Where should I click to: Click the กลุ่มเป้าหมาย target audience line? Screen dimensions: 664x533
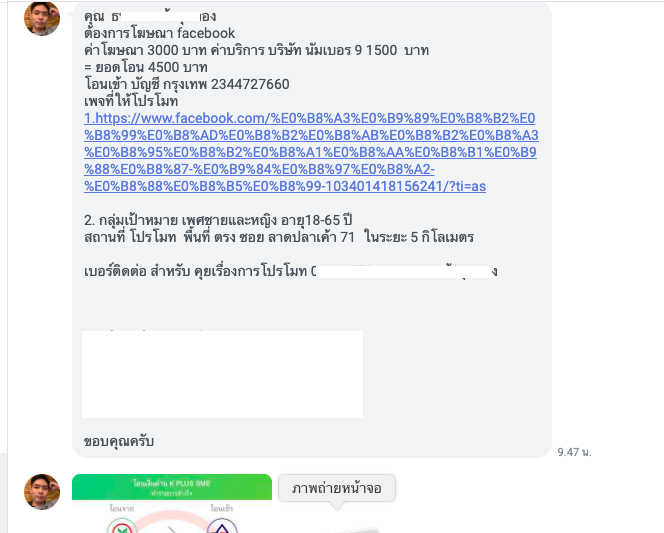(218, 220)
